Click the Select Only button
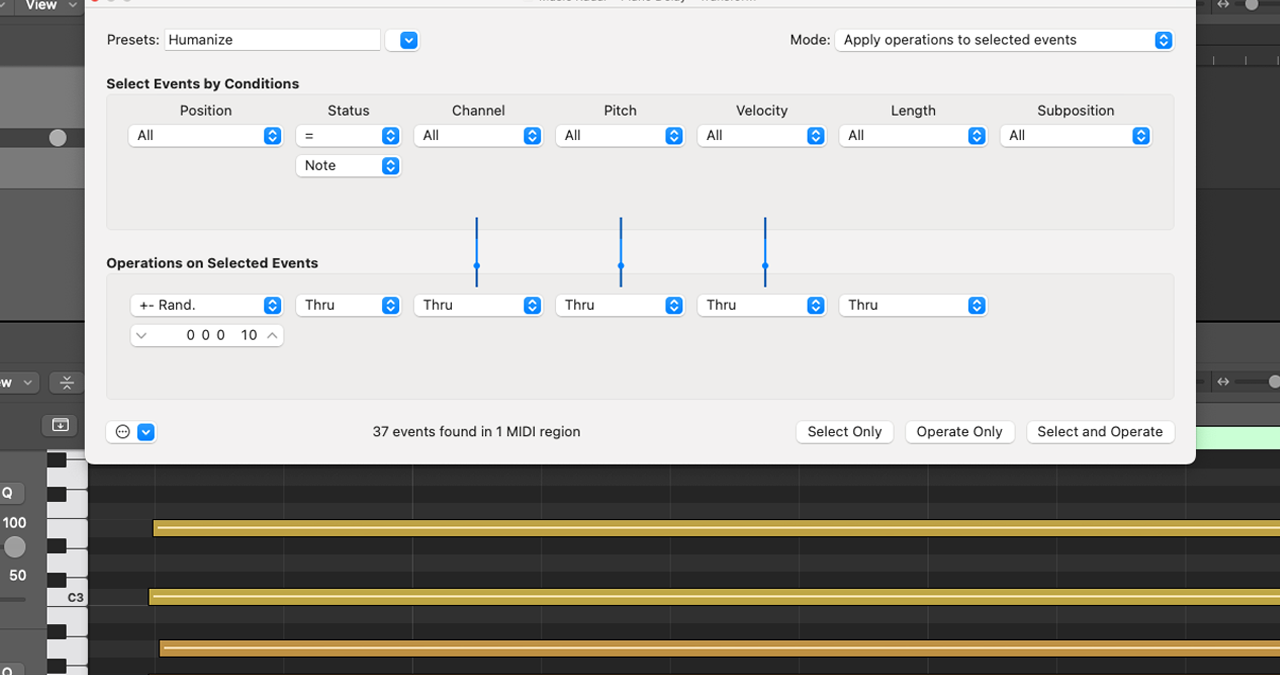 click(x=844, y=432)
